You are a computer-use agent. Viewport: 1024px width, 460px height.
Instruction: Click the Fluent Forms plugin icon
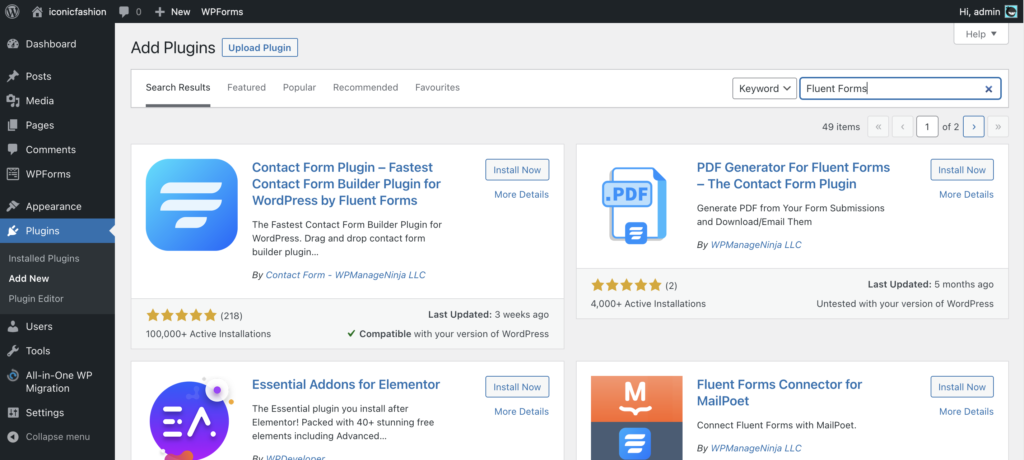pyautogui.click(x=191, y=205)
